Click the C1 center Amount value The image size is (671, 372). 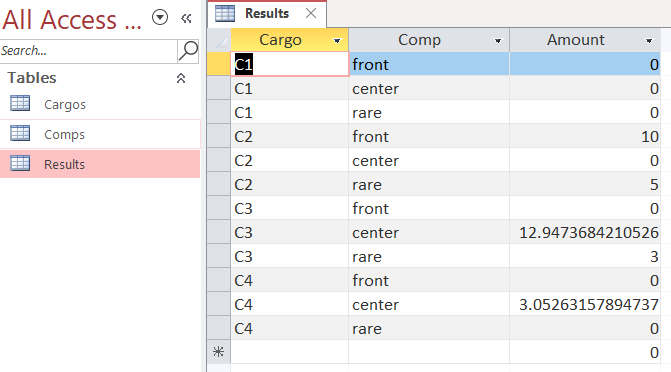pyautogui.click(x=585, y=89)
